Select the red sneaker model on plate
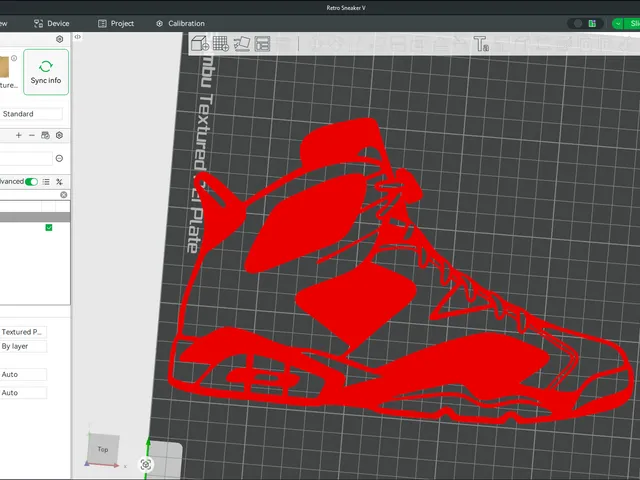640x480 pixels. 359,302
